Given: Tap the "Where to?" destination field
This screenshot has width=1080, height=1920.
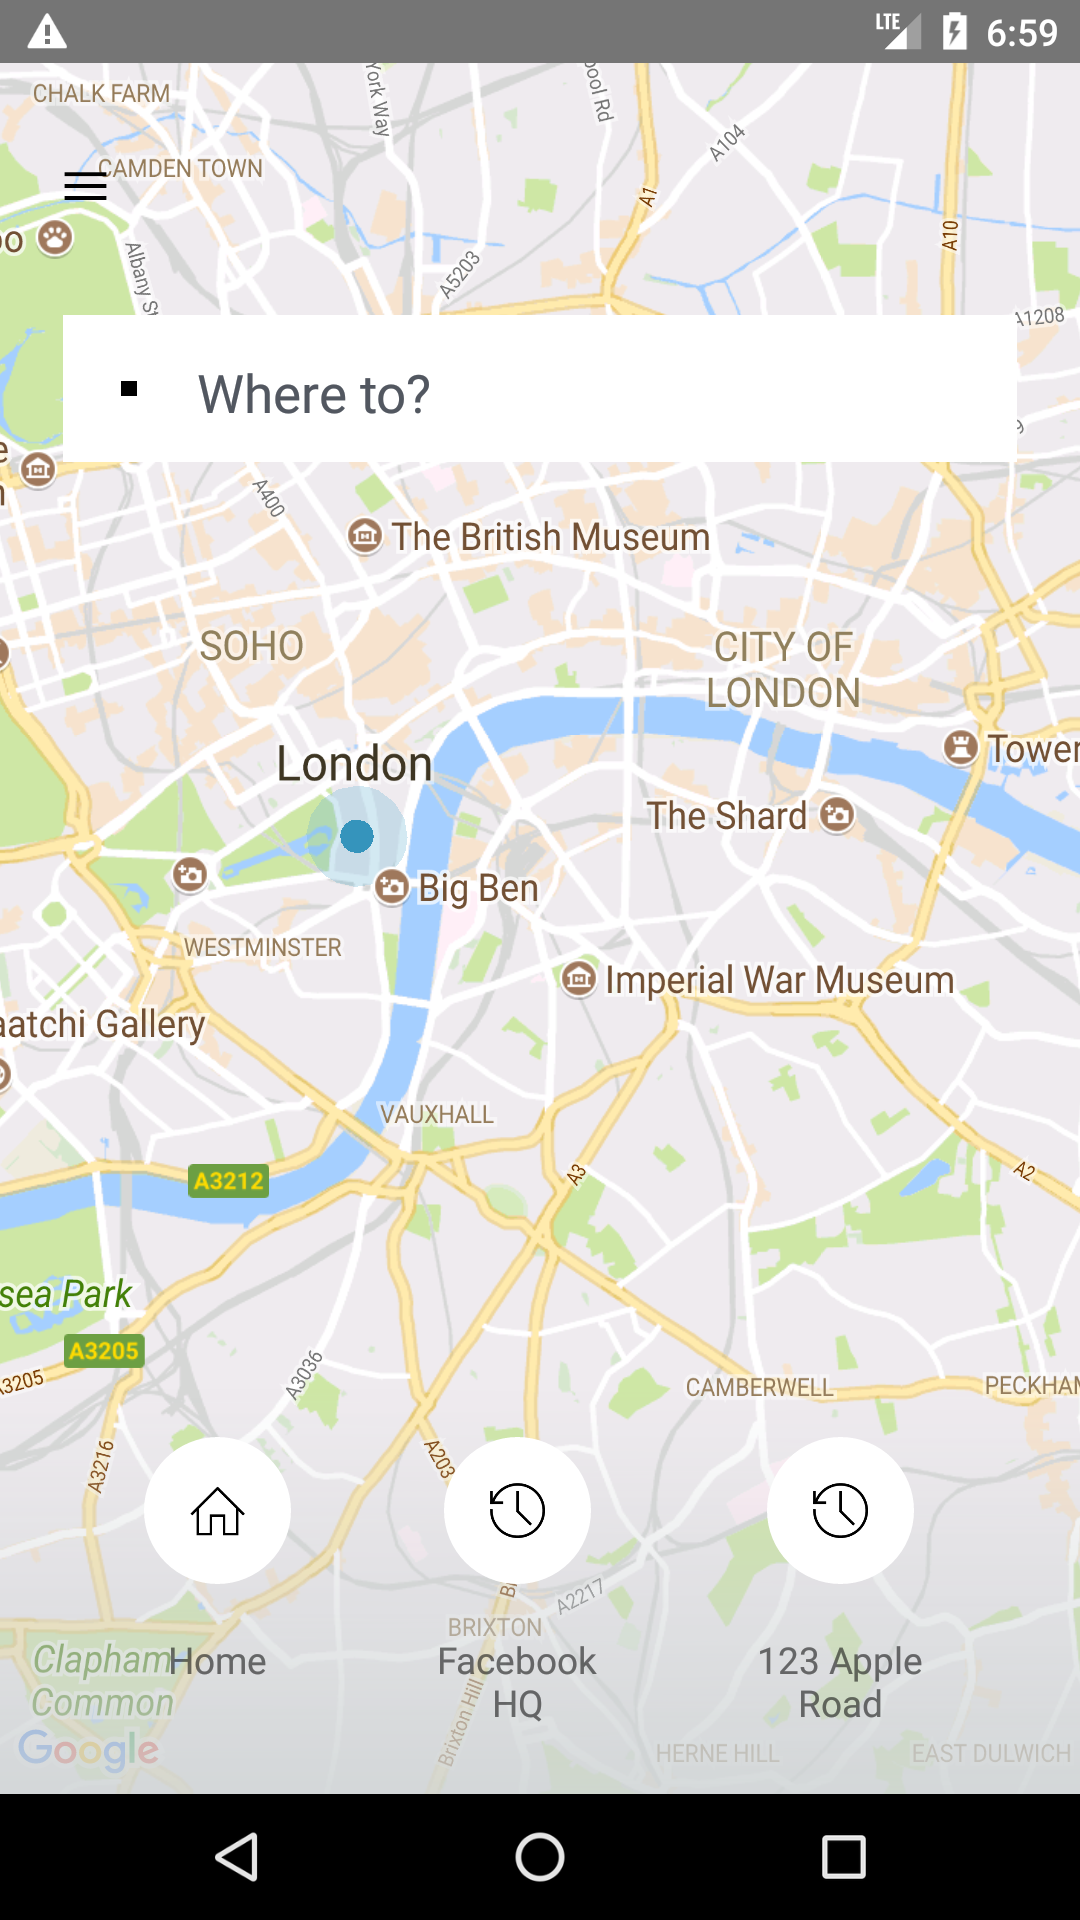Looking at the screenshot, I should 540,388.
